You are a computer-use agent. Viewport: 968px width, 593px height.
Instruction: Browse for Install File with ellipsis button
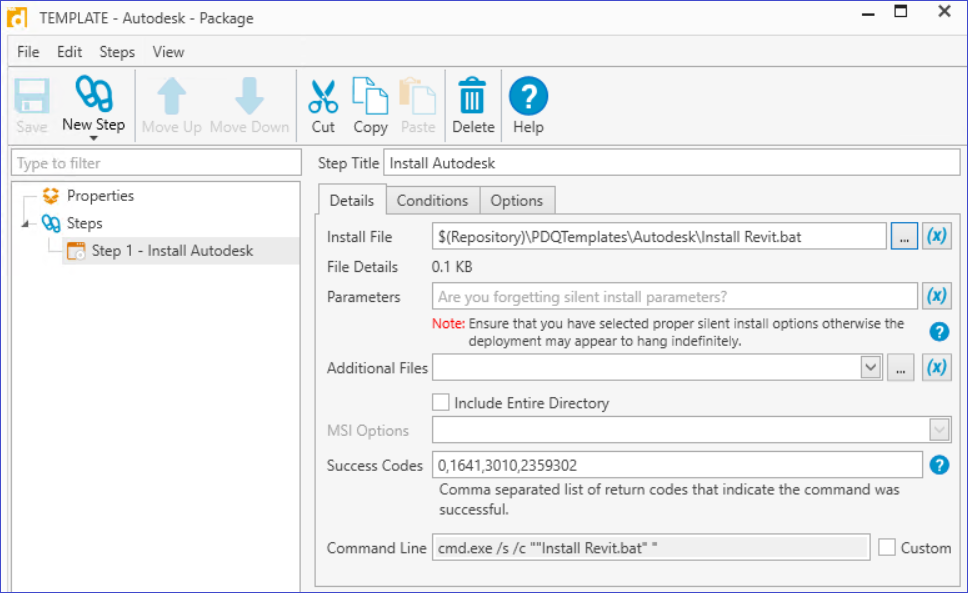coord(904,236)
